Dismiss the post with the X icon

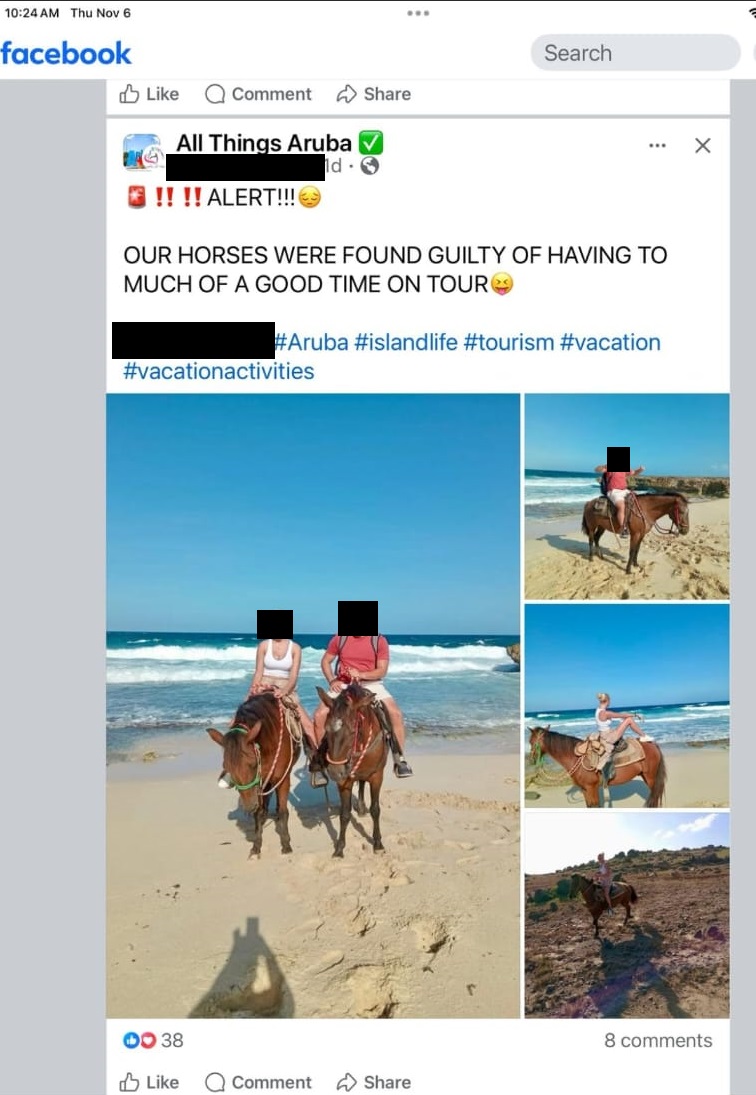(702, 145)
